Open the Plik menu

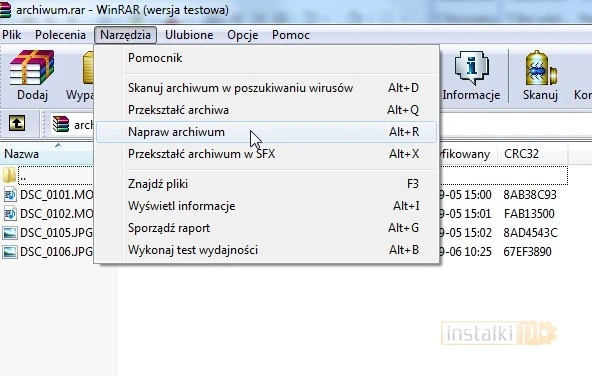pos(11,35)
